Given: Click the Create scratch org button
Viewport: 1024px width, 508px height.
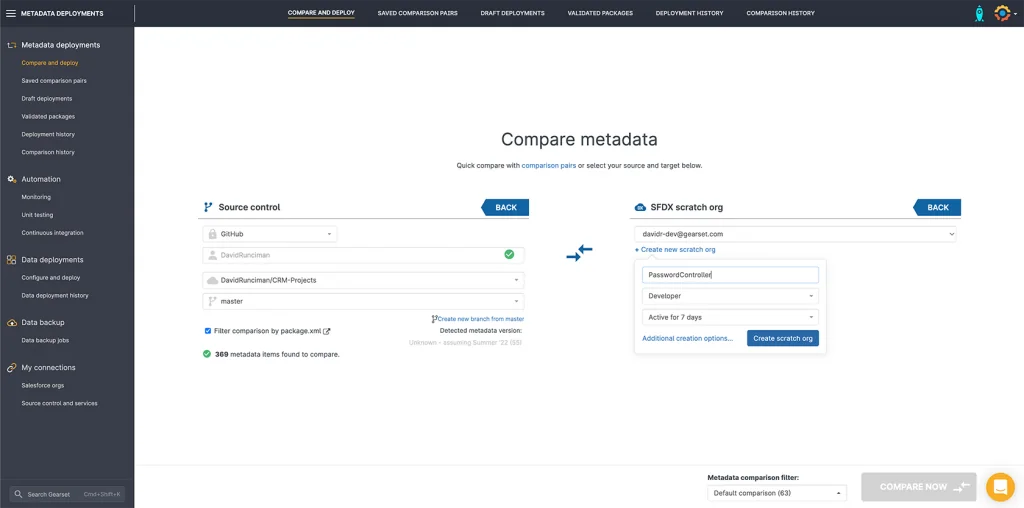Looking at the screenshot, I should [783, 338].
